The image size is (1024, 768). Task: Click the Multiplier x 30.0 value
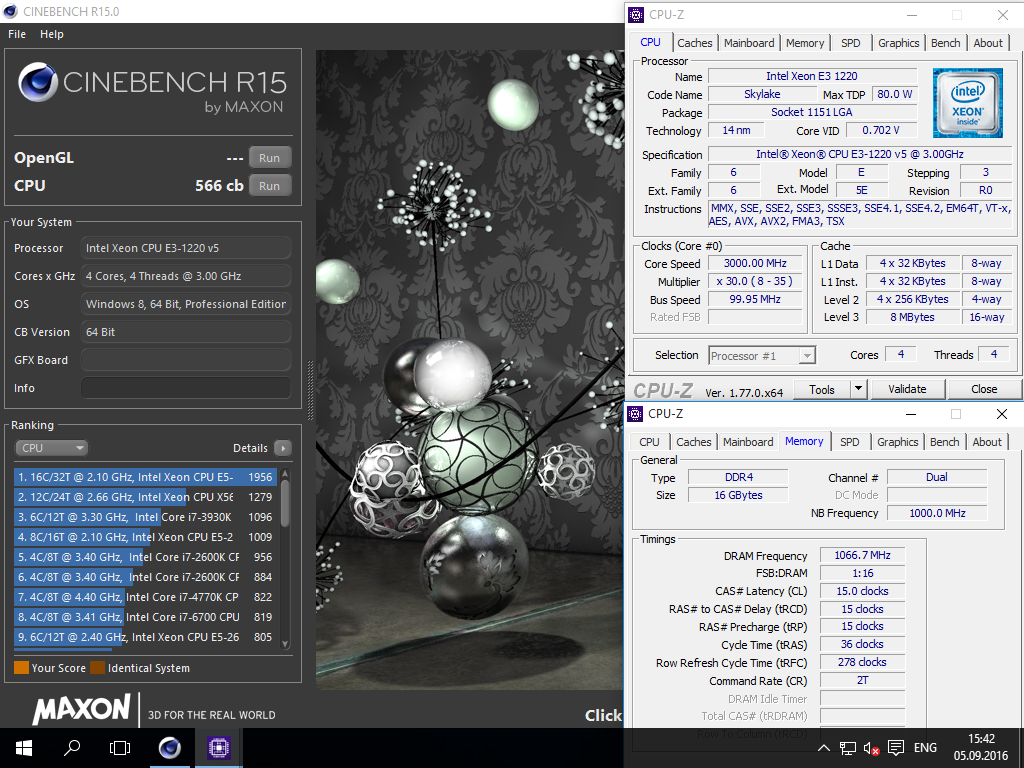click(755, 281)
